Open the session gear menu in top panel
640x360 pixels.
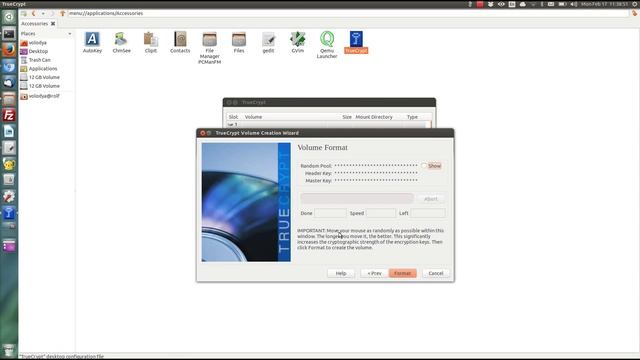[635, 4]
